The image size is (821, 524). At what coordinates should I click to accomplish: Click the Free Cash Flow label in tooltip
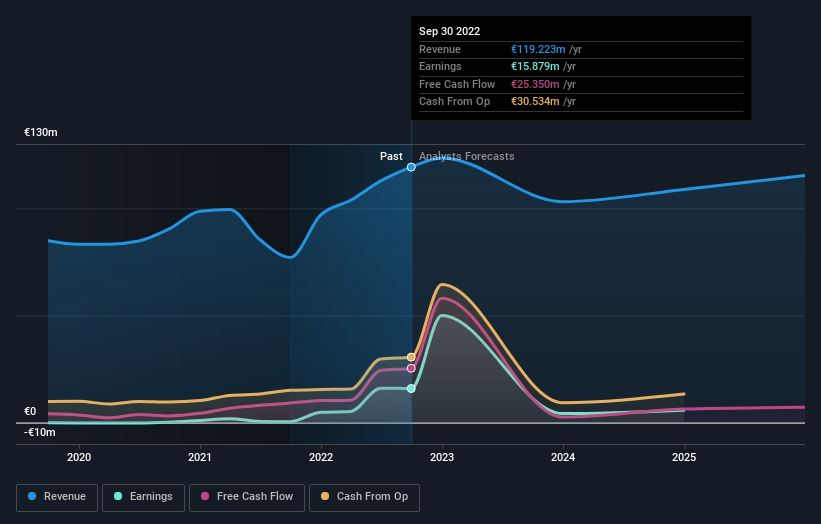[457, 84]
